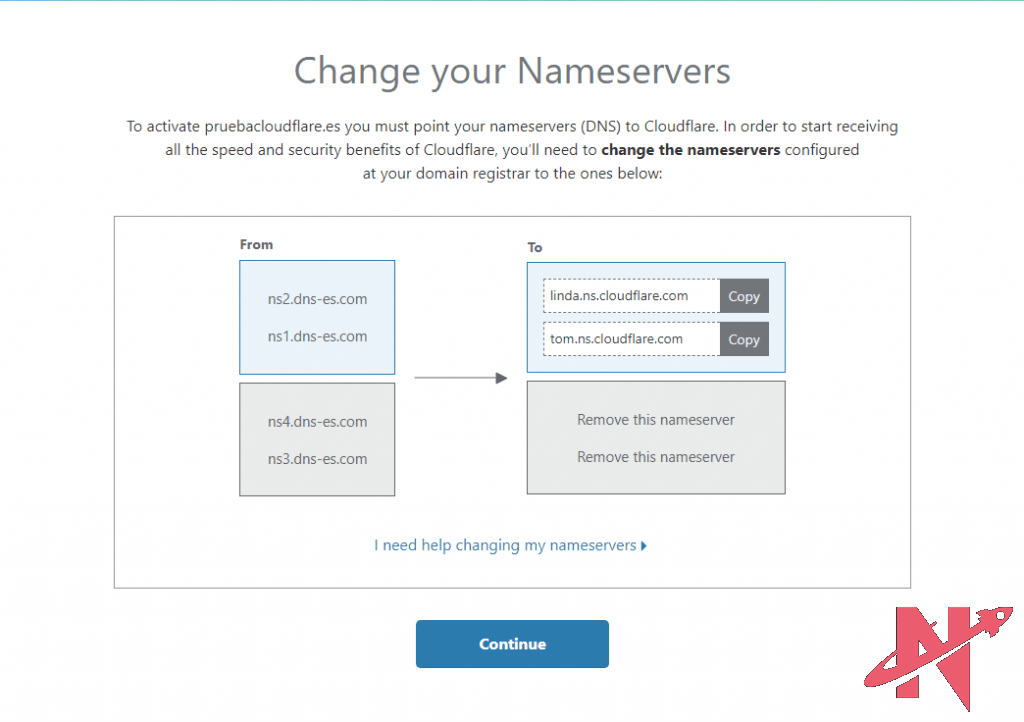Copy the linda.ns.cloudflare.com nameserver
Screen dimensions: 1024x722
tap(743, 296)
